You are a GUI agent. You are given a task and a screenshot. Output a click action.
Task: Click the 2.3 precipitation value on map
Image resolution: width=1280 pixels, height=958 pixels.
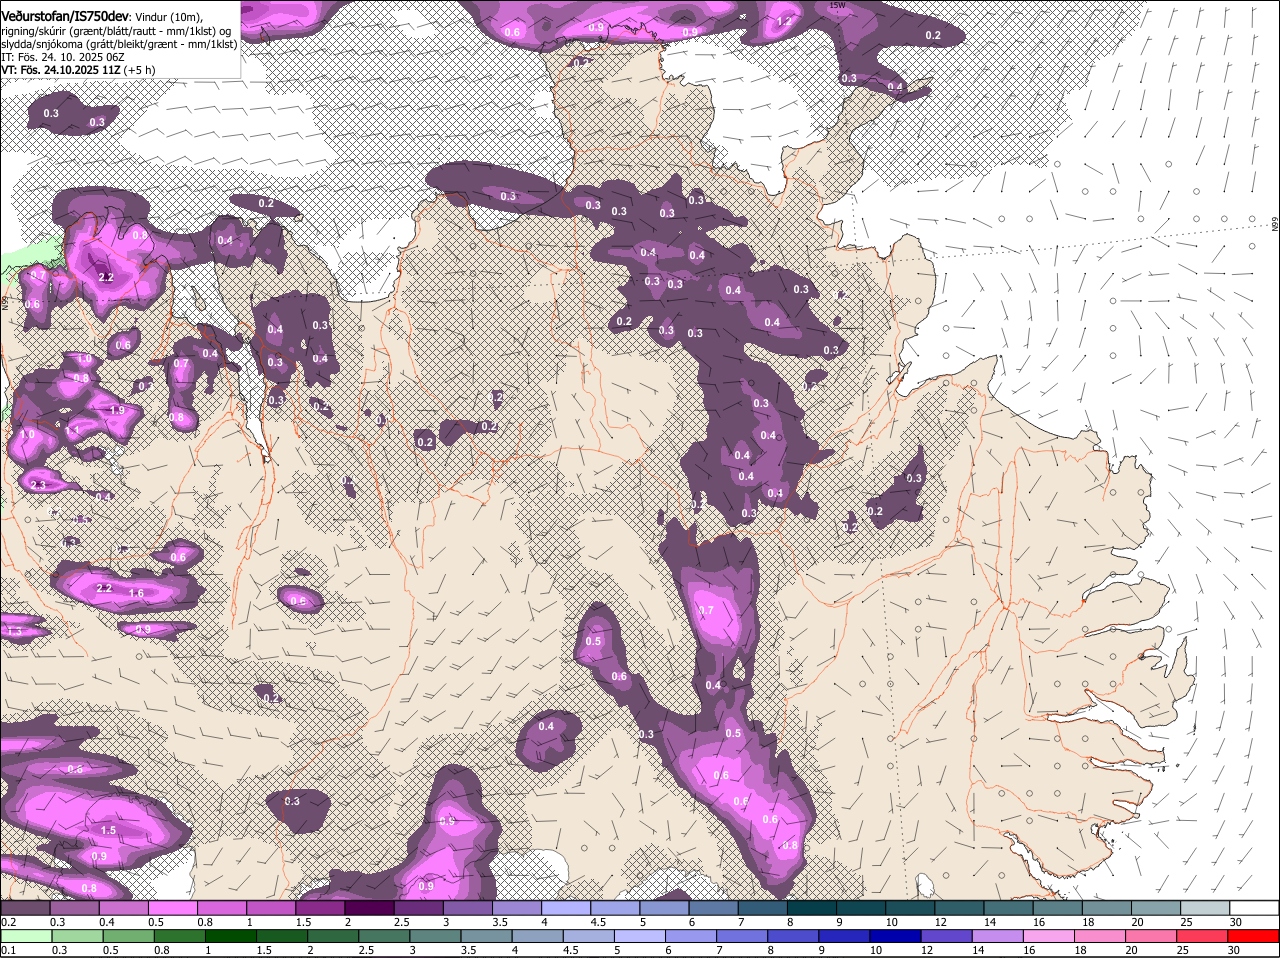tap(38, 485)
